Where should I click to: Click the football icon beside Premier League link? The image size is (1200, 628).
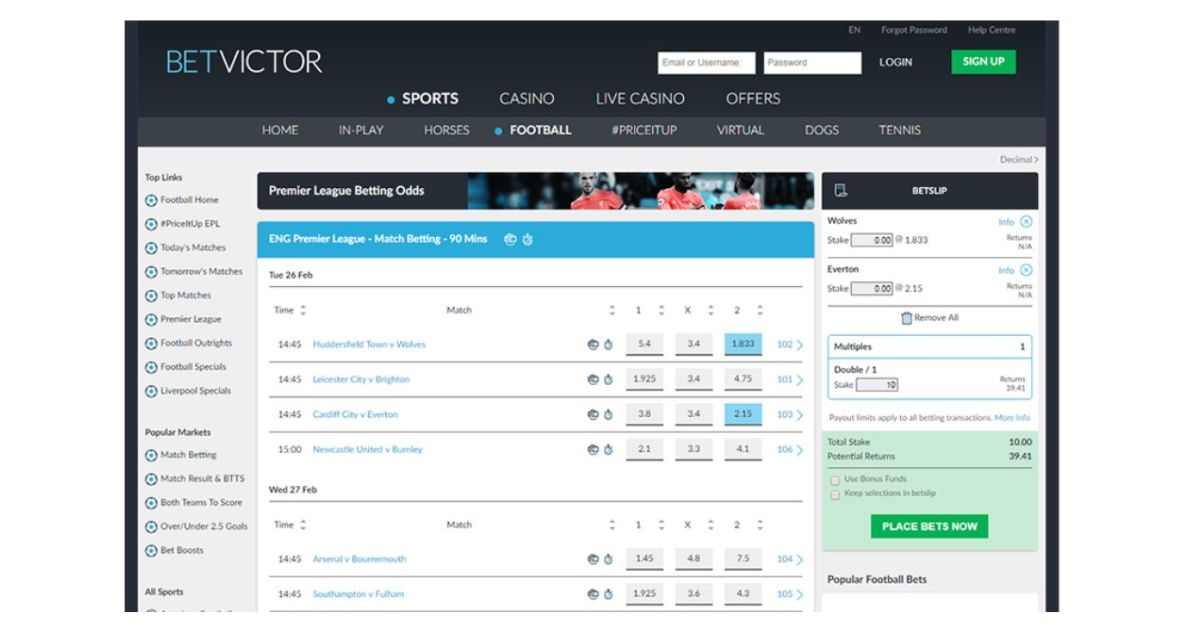tap(151, 320)
